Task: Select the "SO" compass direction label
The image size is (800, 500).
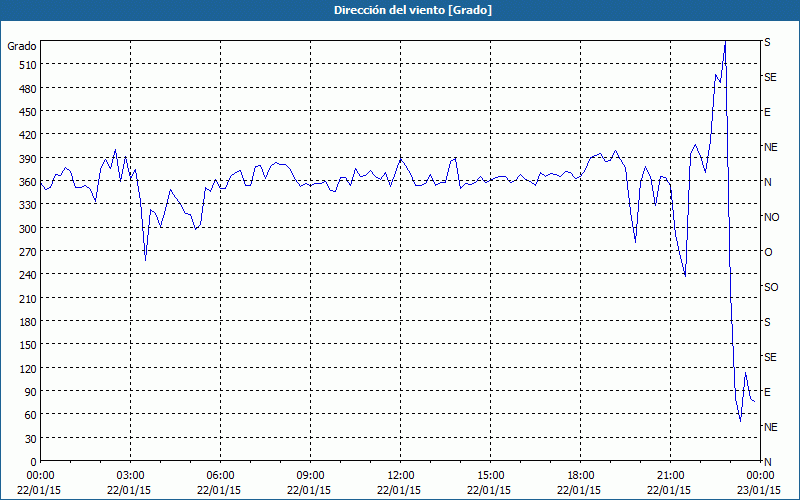Action: tap(771, 287)
